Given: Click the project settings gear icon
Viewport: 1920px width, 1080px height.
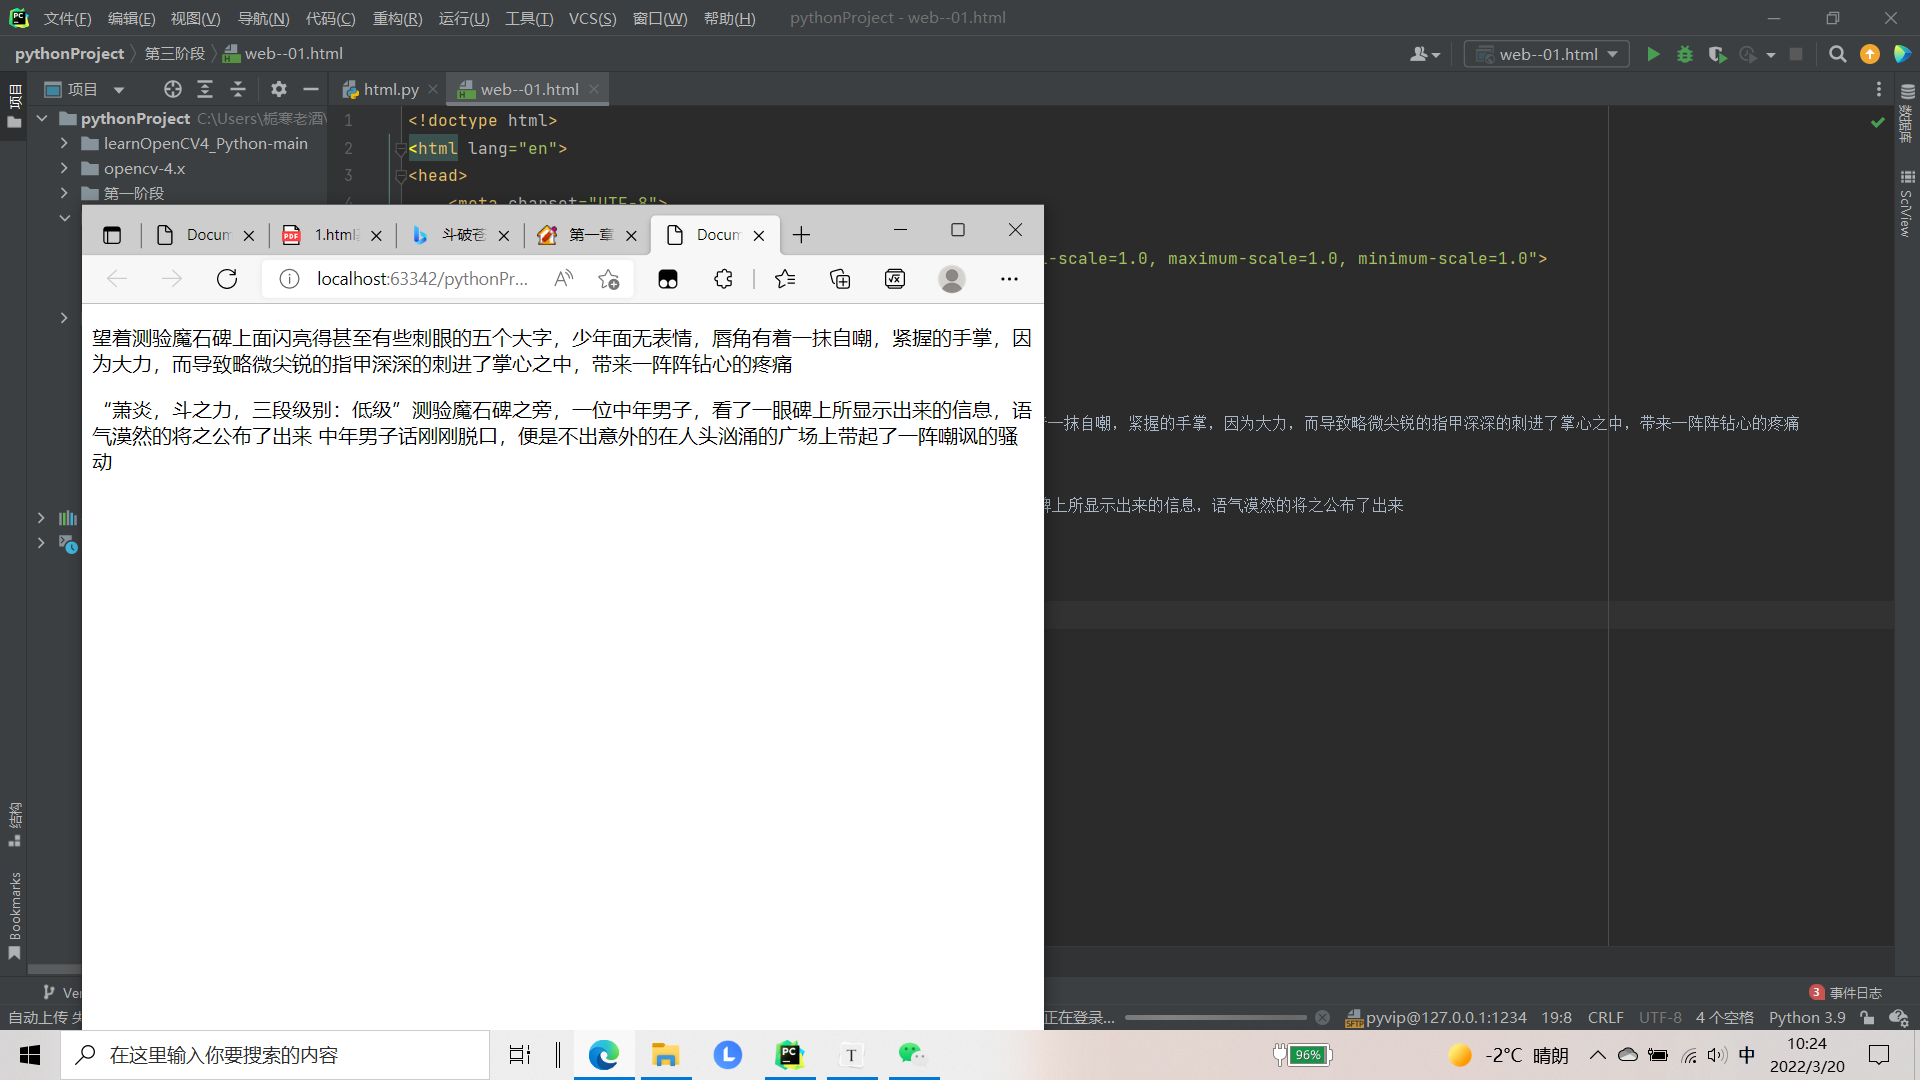Looking at the screenshot, I should (279, 89).
